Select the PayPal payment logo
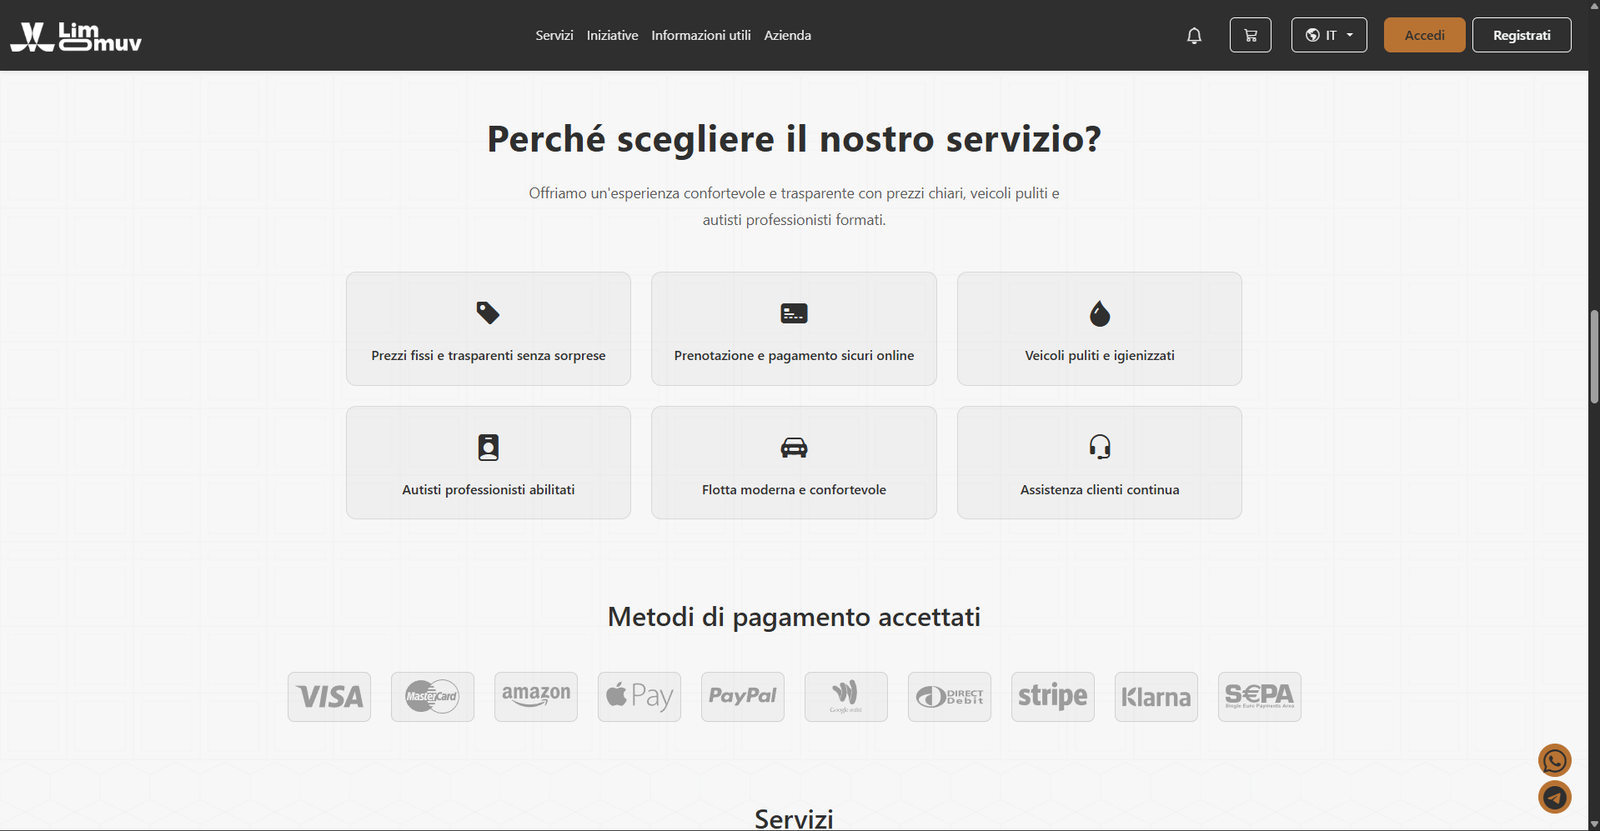This screenshot has width=1600, height=831. pos(743,697)
